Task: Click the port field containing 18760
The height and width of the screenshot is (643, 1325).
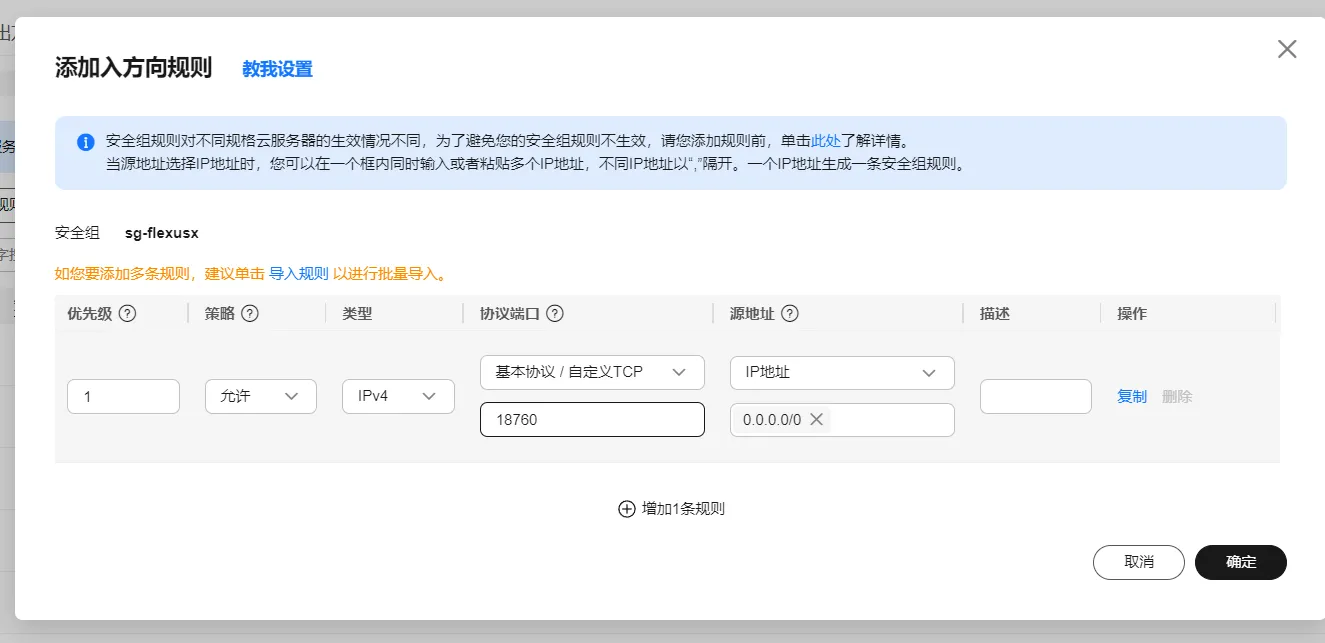Action: (592, 420)
